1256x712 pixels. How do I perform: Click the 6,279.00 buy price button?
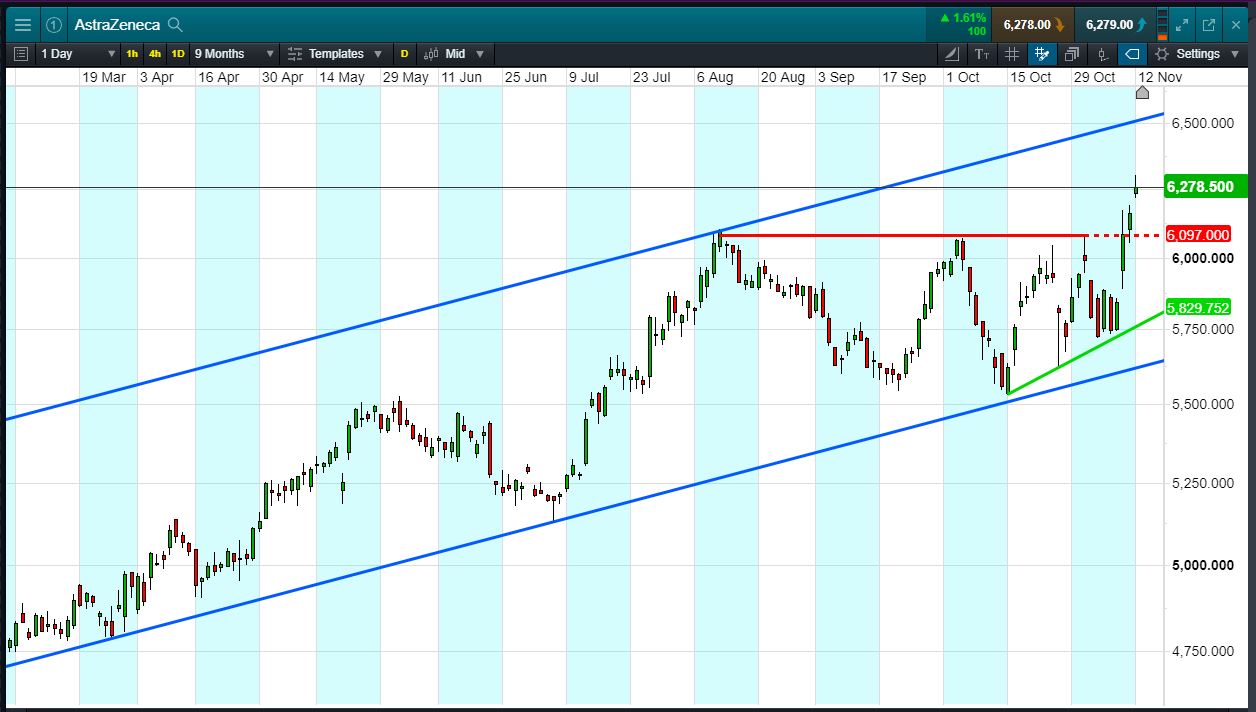pyautogui.click(x=1116, y=25)
